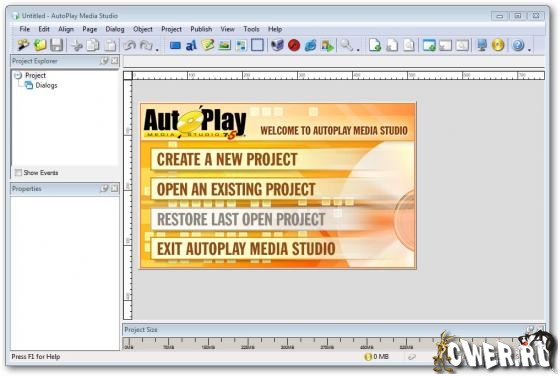This screenshot has height=376, width=560.
Task: Click the New Project toolbar icon
Action: pos(23,45)
